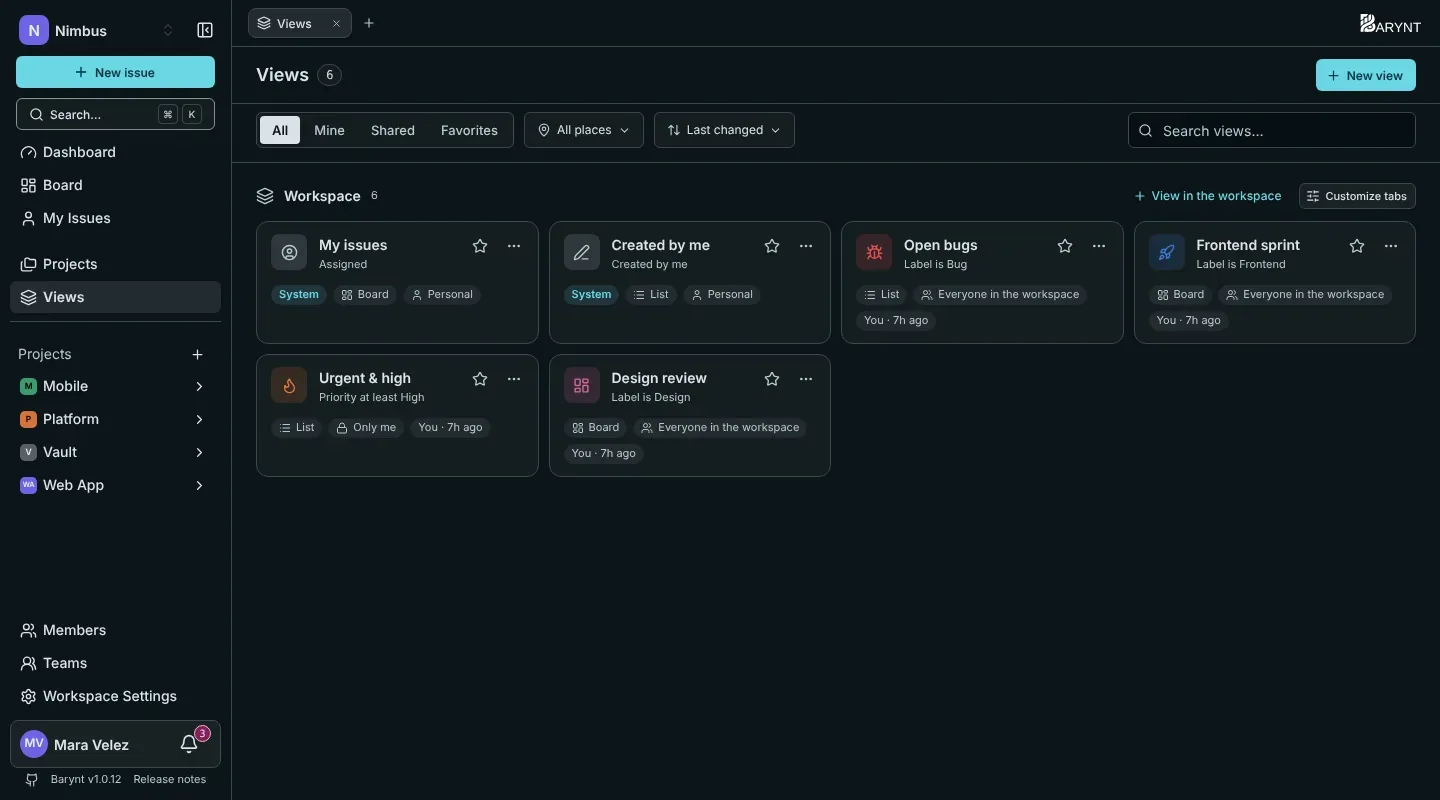Open more options for Design review
Image resolution: width=1440 pixels, height=800 pixels.
[806, 378]
